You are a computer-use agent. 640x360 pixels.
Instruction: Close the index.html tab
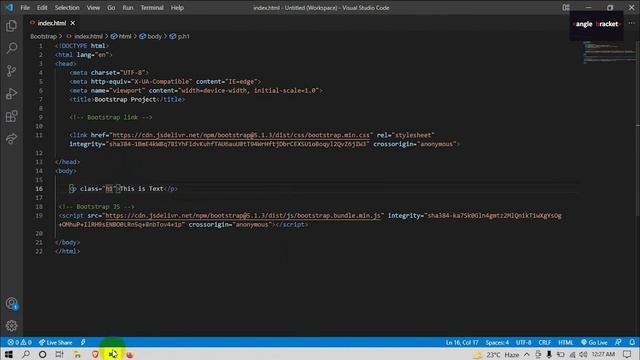click(x=73, y=23)
